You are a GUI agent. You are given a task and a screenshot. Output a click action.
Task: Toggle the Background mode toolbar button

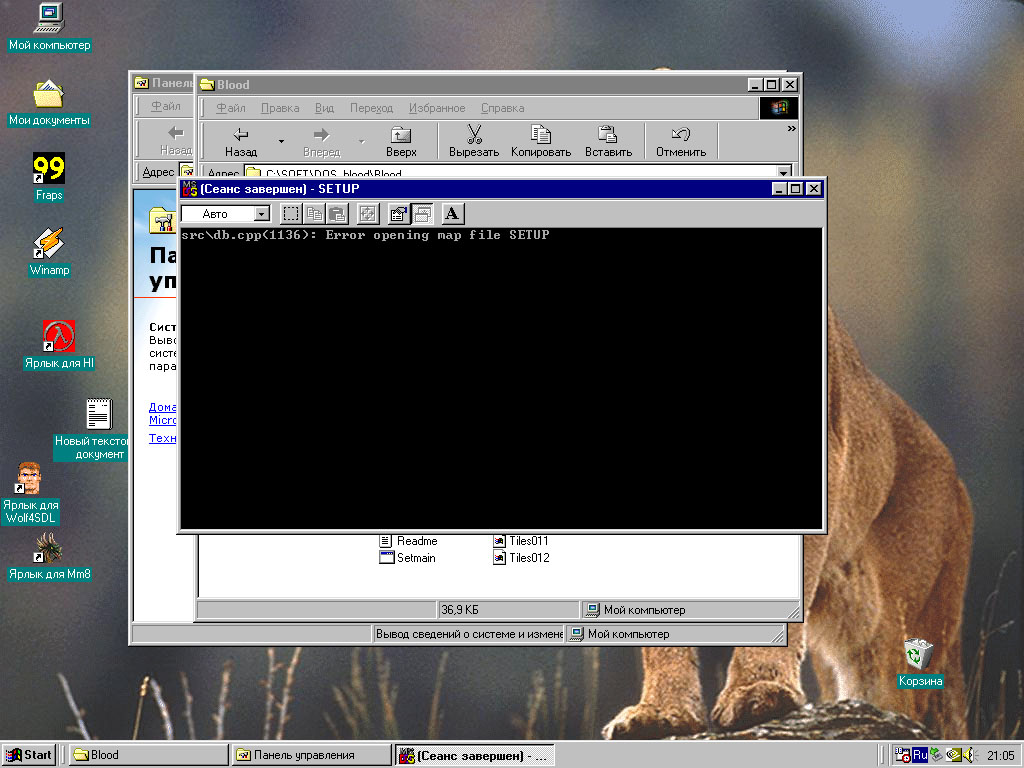point(422,213)
